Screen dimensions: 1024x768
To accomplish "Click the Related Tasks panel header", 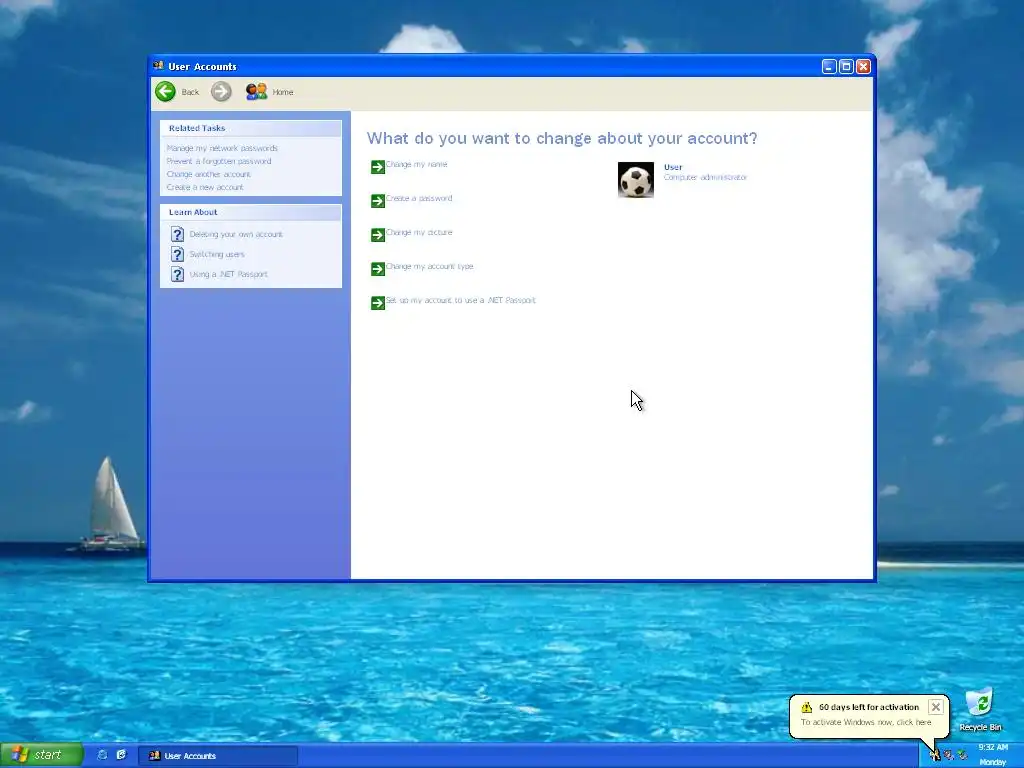I will 251,128.
